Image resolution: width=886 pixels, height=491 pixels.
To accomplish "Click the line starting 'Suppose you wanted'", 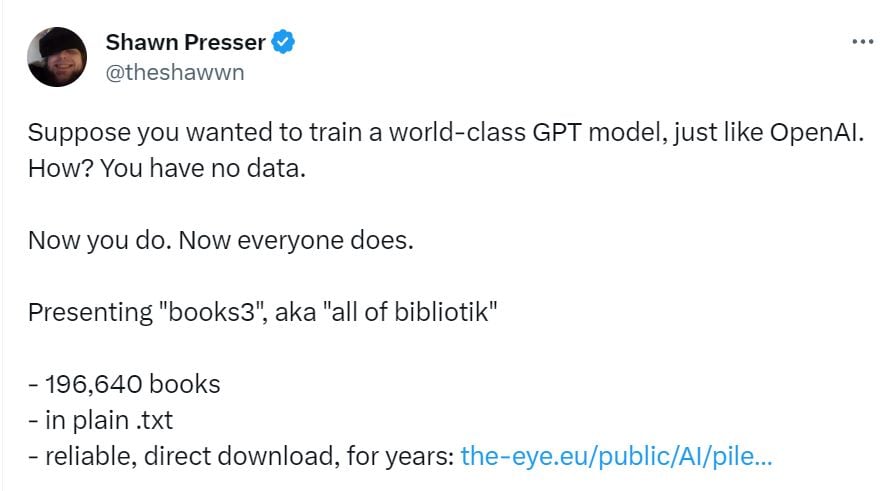I will 446,133.
